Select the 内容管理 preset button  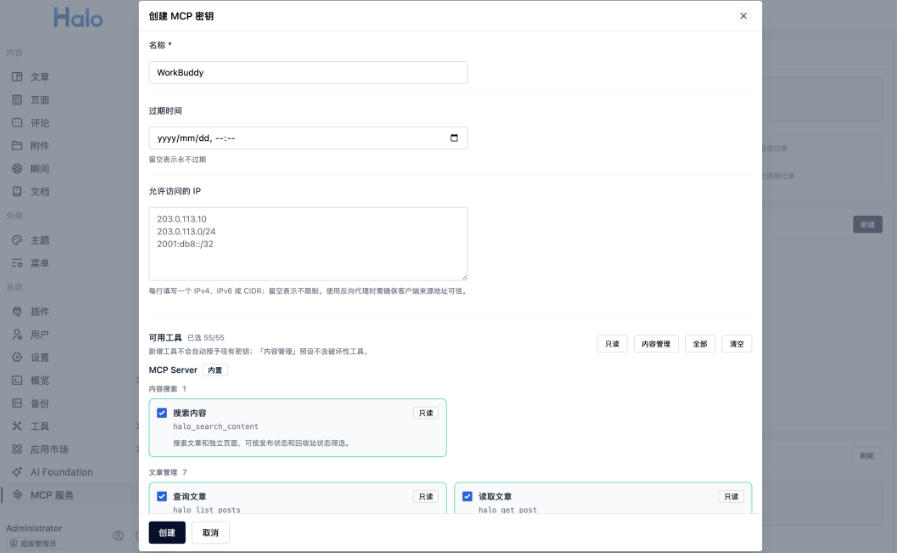pos(656,344)
